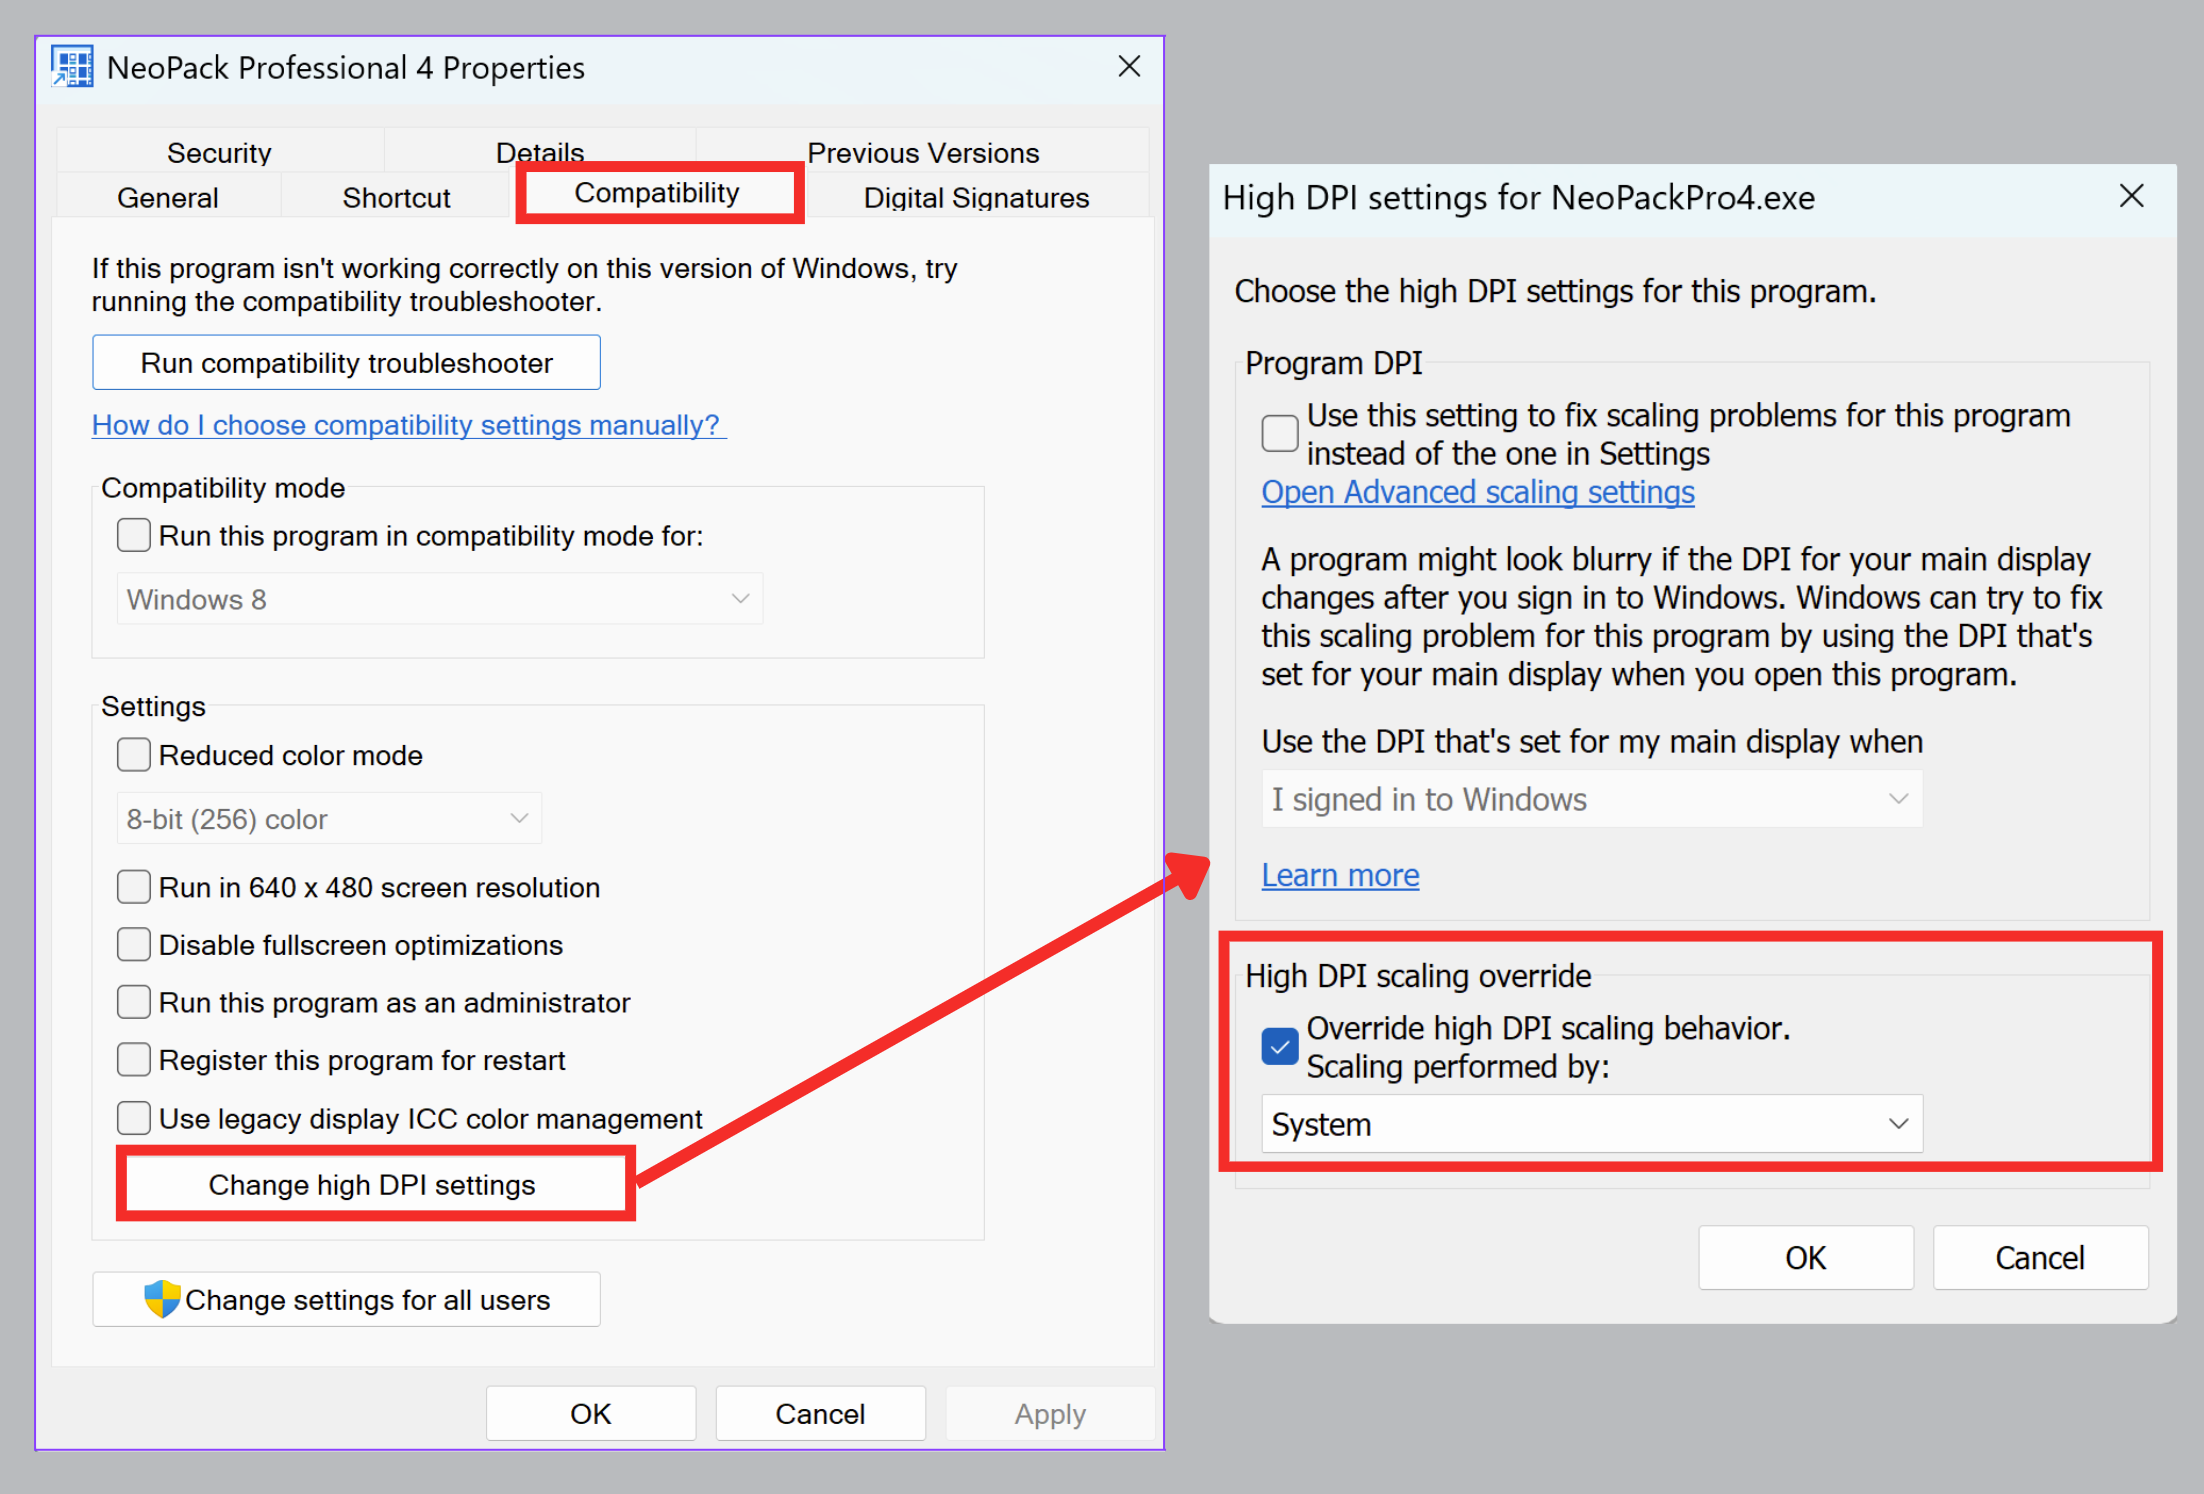Viewport: 2204px width, 1494px height.
Task: Click OK in the High DPI settings dialog
Action: pyautogui.click(x=1806, y=1257)
